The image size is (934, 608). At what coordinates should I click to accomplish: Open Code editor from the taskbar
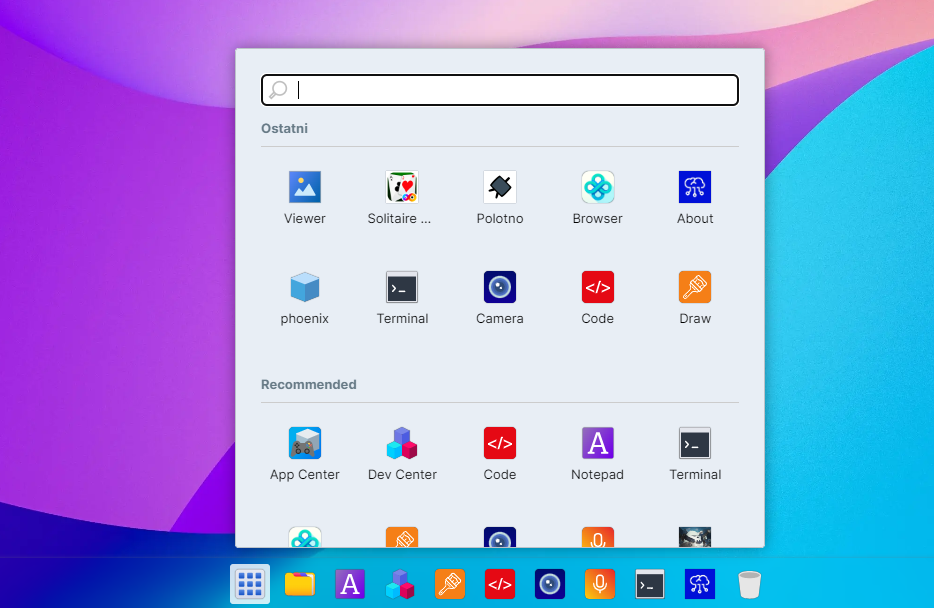point(500,584)
